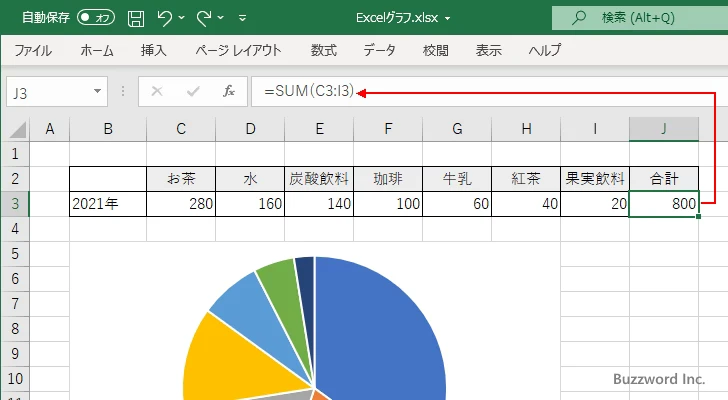Click the cell containing 2021年

pyautogui.click(x=108, y=204)
